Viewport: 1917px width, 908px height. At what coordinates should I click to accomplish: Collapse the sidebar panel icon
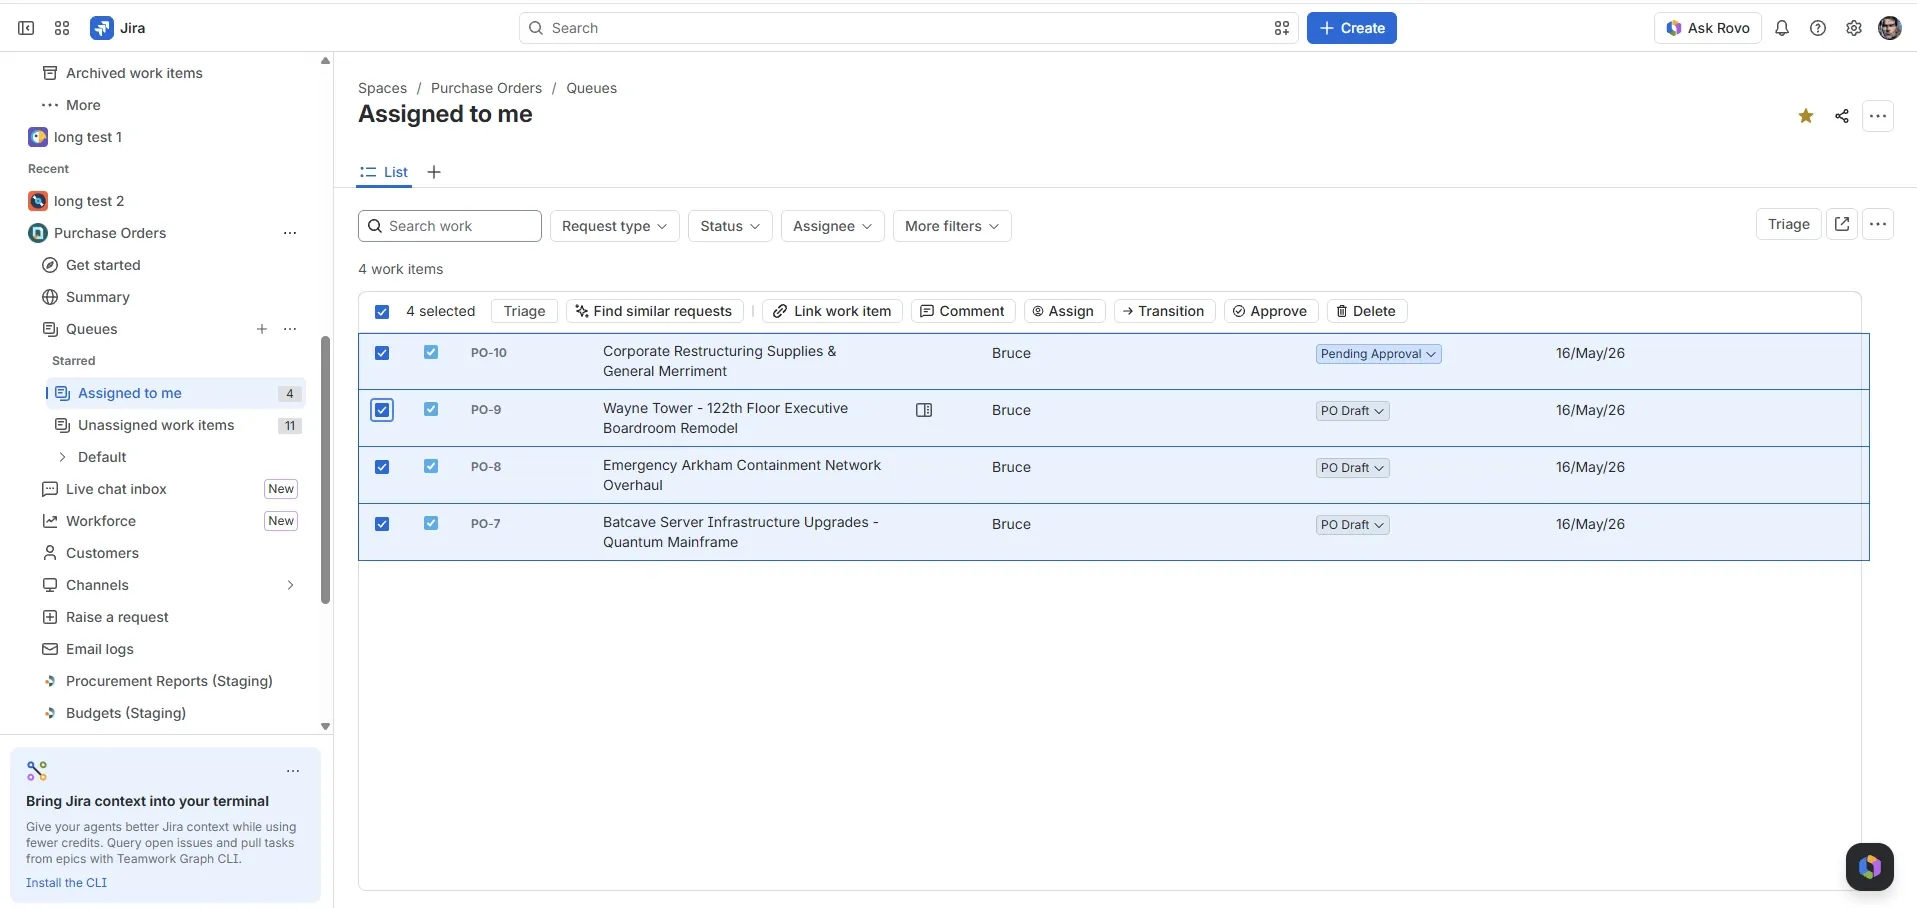pos(26,28)
